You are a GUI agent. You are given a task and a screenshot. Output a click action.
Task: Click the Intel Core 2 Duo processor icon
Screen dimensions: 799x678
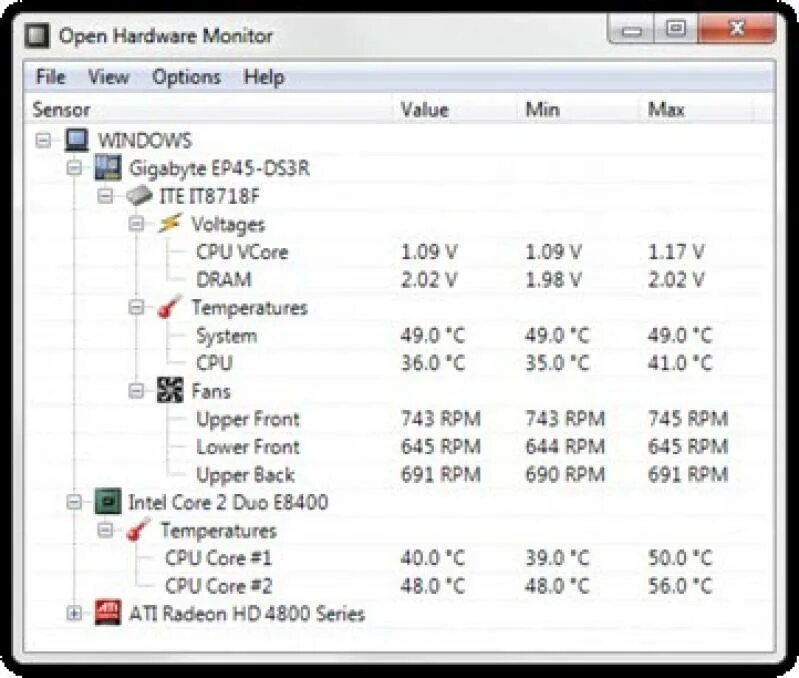tap(108, 502)
